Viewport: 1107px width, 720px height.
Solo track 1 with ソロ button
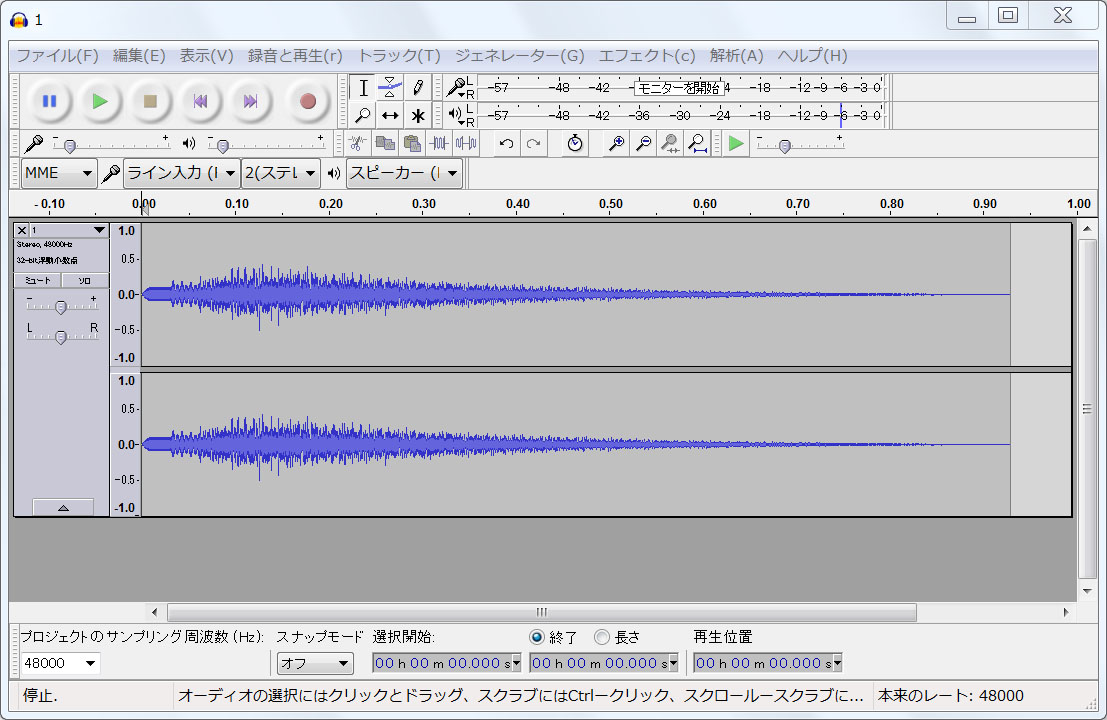point(85,281)
